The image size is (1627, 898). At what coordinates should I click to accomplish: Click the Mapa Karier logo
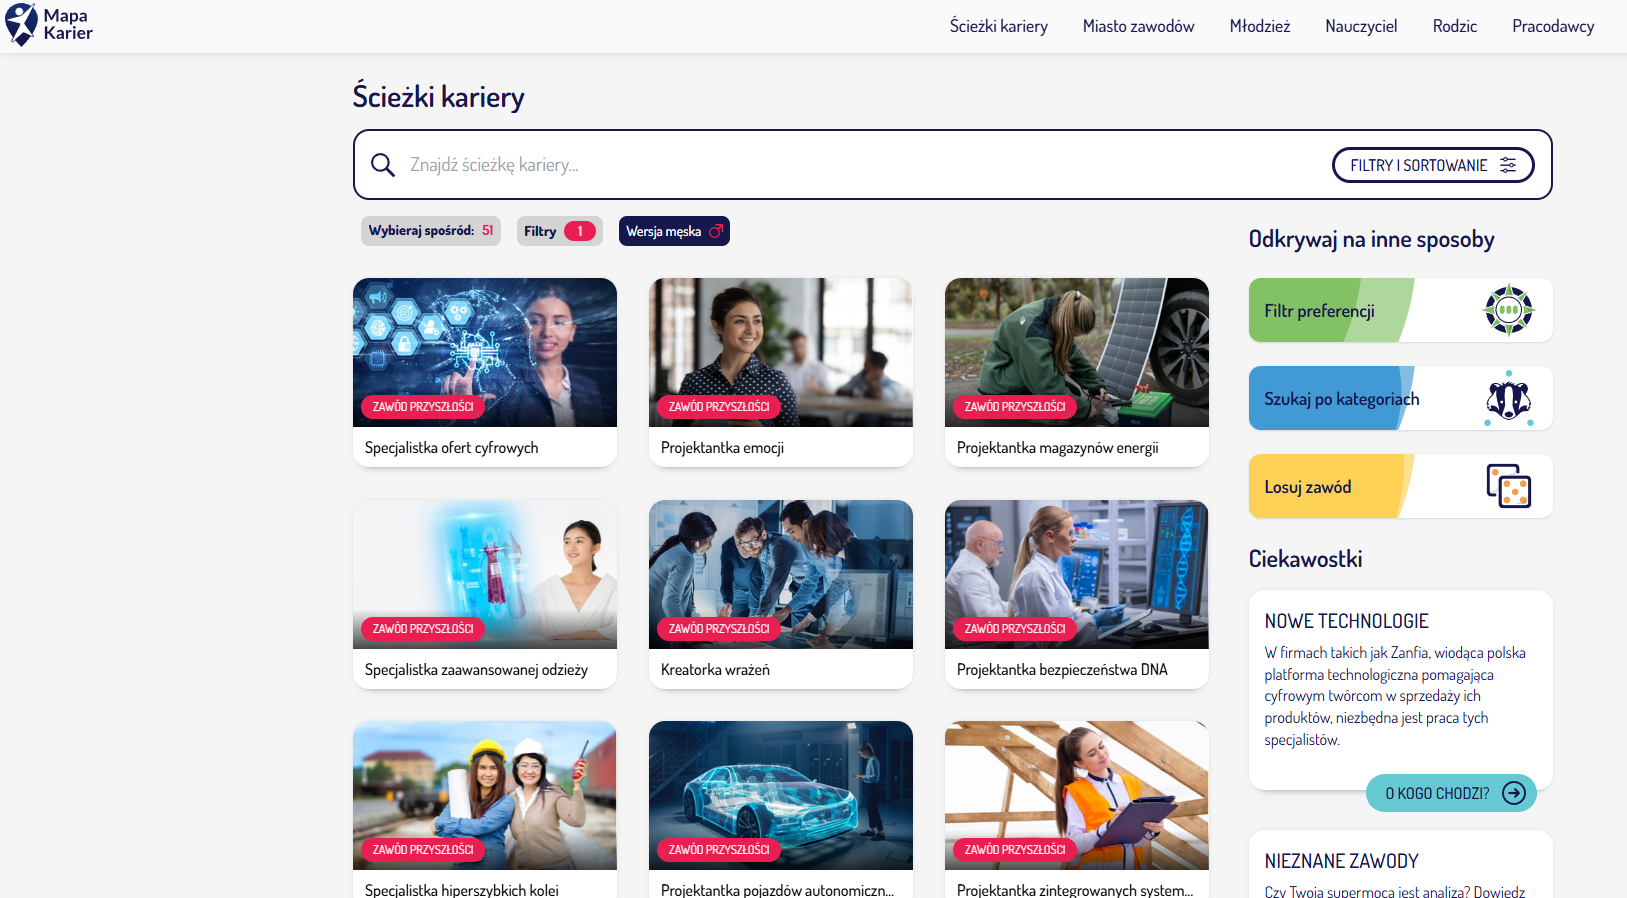(49, 25)
